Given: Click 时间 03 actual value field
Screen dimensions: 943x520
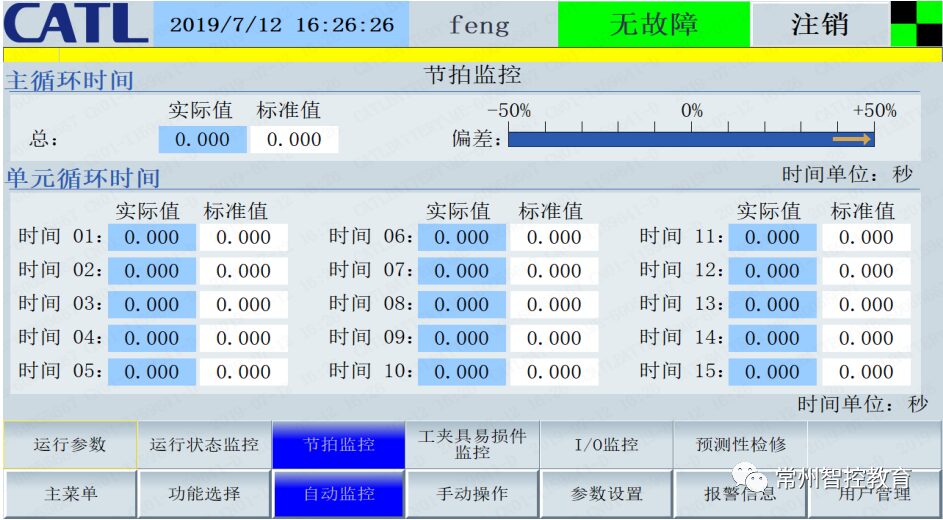Looking at the screenshot, I should pyautogui.click(x=152, y=305).
